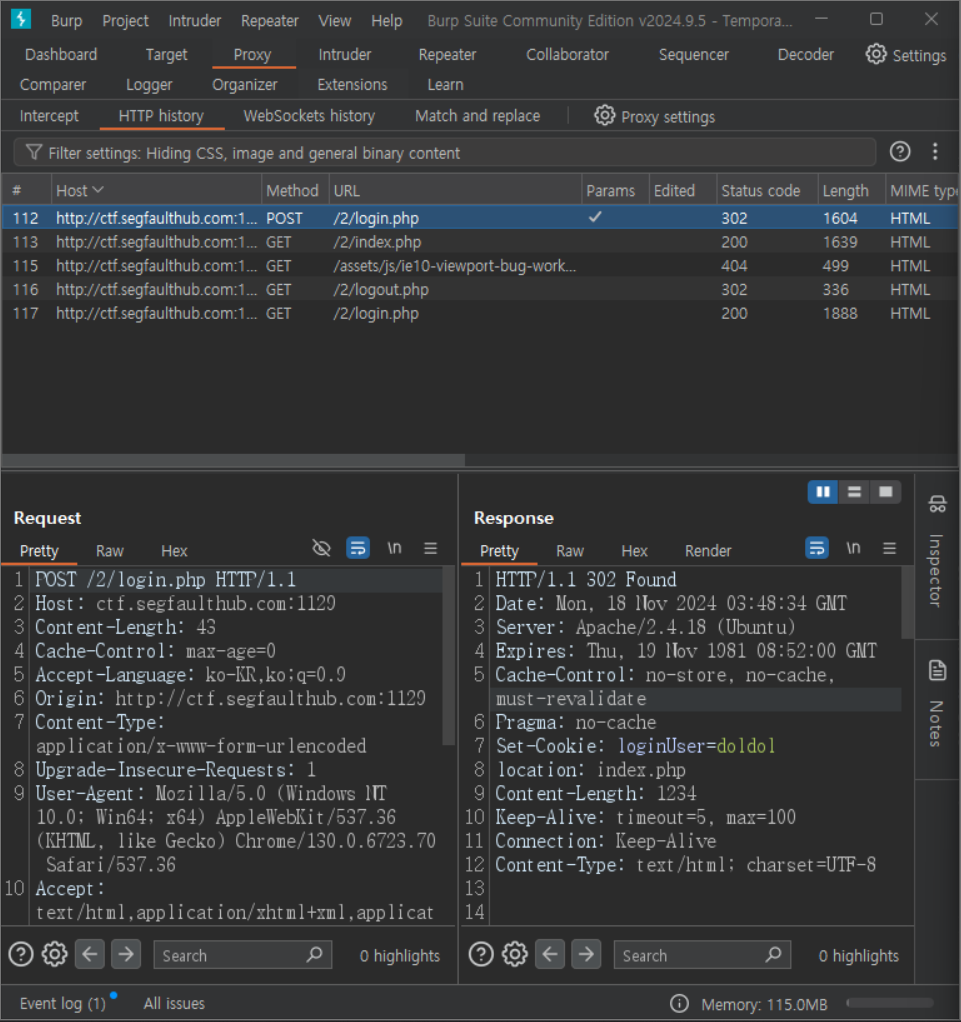Click the Set-Cookie loginUser=doldol line

coord(636,746)
